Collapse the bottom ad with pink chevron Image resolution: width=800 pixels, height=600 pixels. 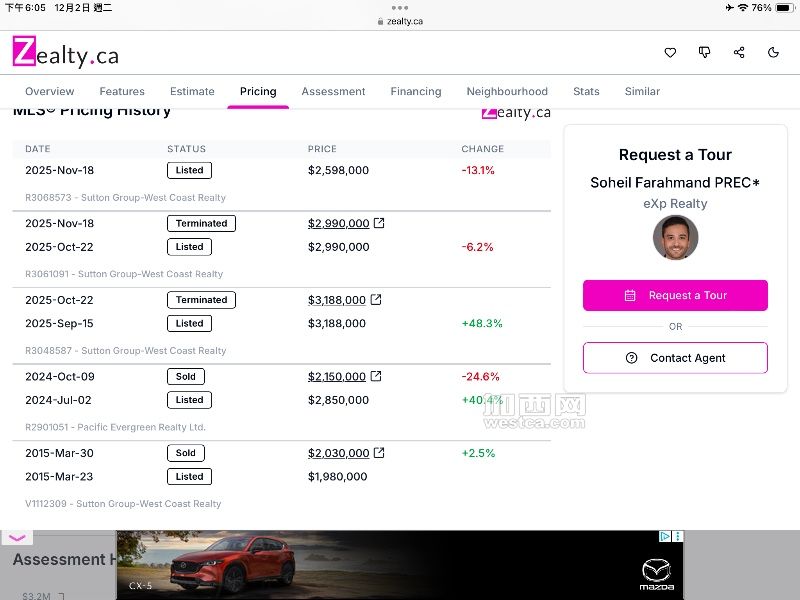pos(17,538)
